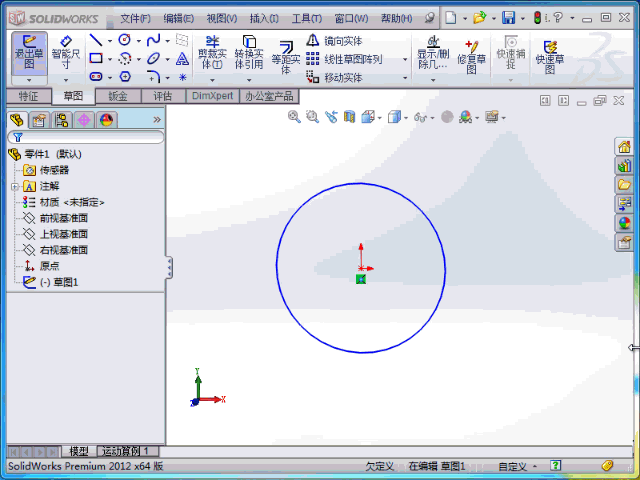Open the FeatureManager design tree tab

pyautogui.click(x=17, y=120)
